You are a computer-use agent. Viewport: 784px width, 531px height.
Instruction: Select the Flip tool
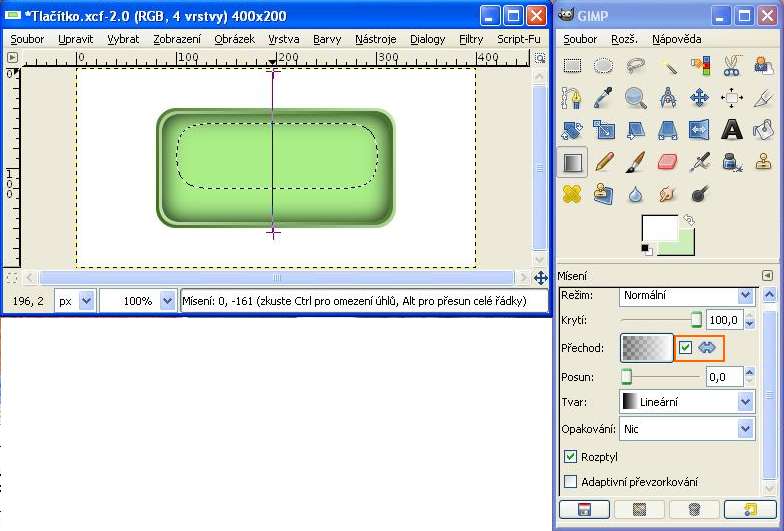[x=700, y=130]
